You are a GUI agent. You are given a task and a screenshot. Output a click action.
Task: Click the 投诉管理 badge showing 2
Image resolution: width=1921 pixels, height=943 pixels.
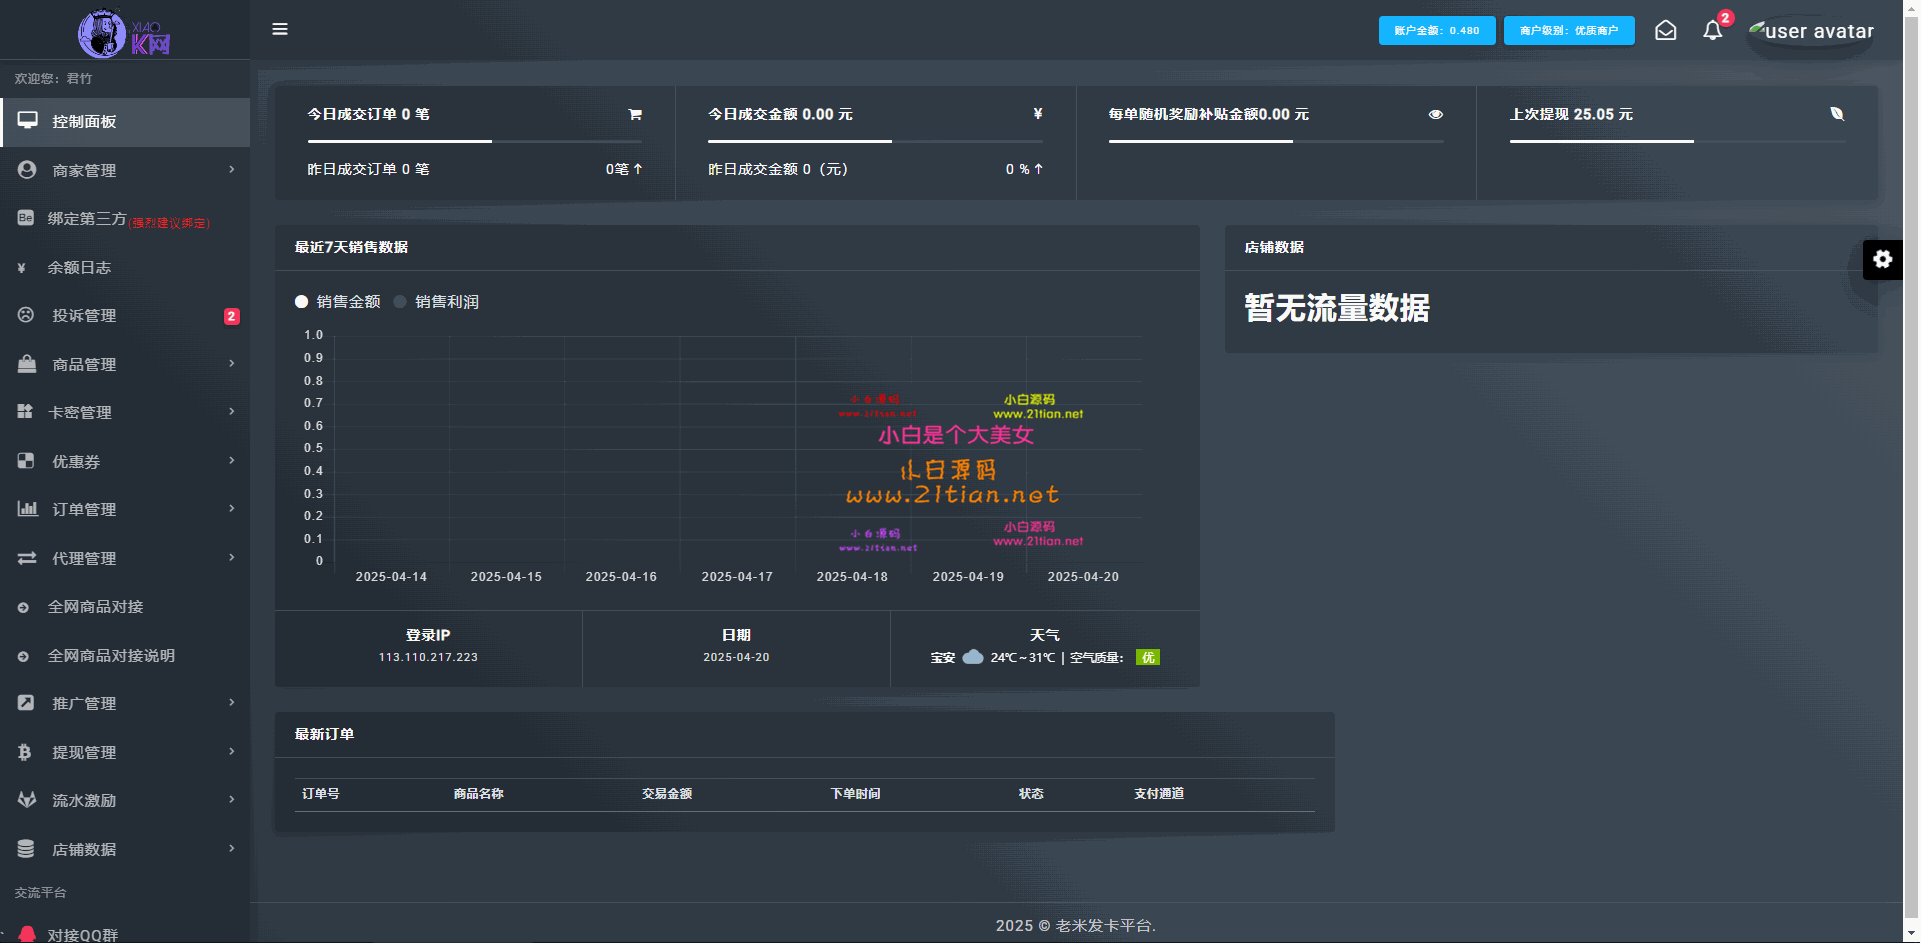point(231,316)
